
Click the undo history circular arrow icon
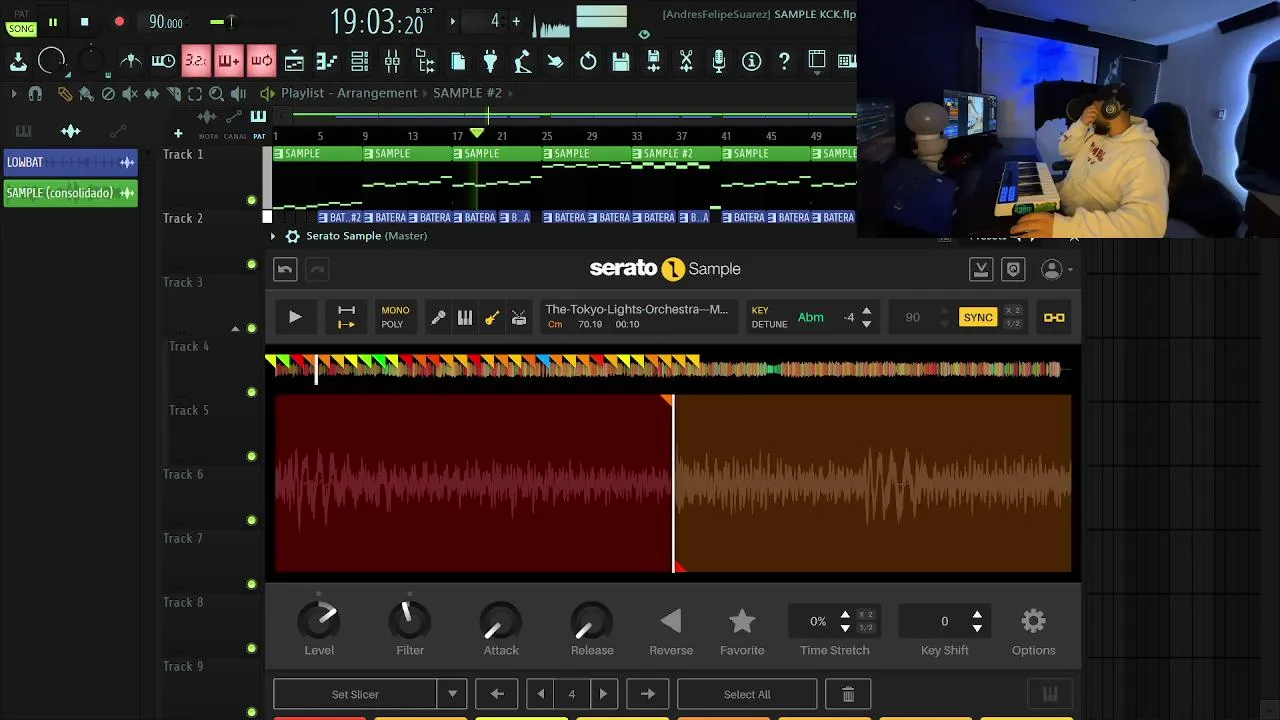tap(588, 61)
